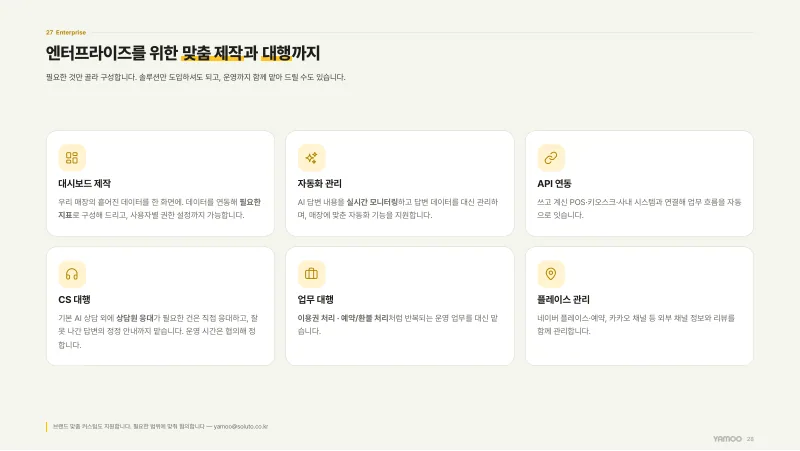
Task: Click the bold 상담원 응대 text
Action: click(135, 318)
